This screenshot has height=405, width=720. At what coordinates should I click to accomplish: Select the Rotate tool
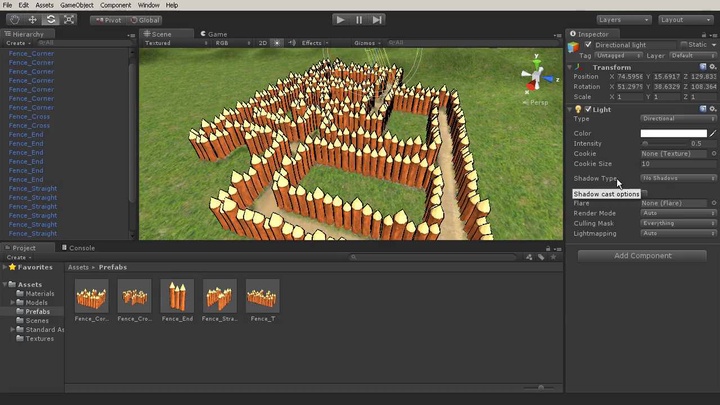[50, 19]
